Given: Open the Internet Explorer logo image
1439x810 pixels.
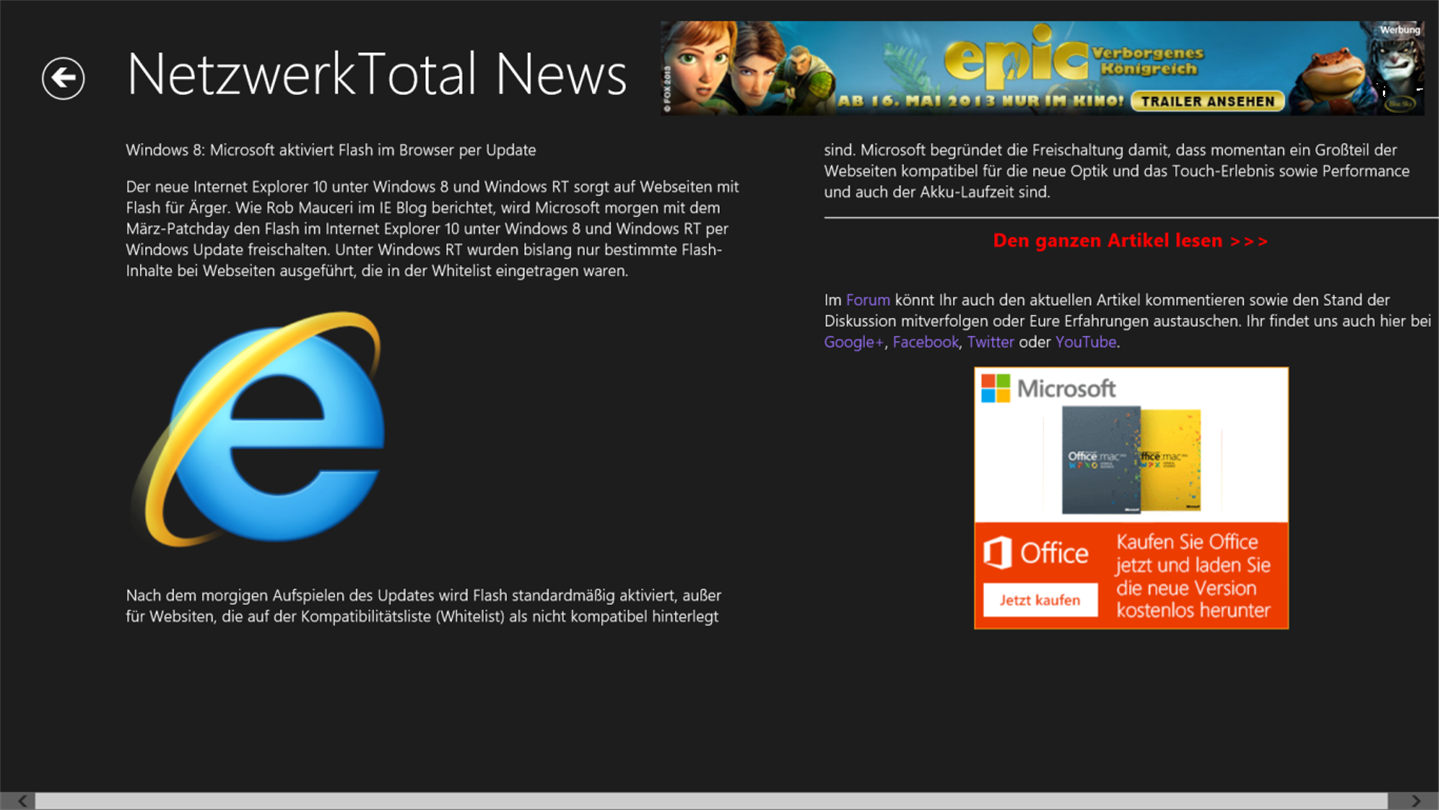Looking at the screenshot, I should click(257, 430).
